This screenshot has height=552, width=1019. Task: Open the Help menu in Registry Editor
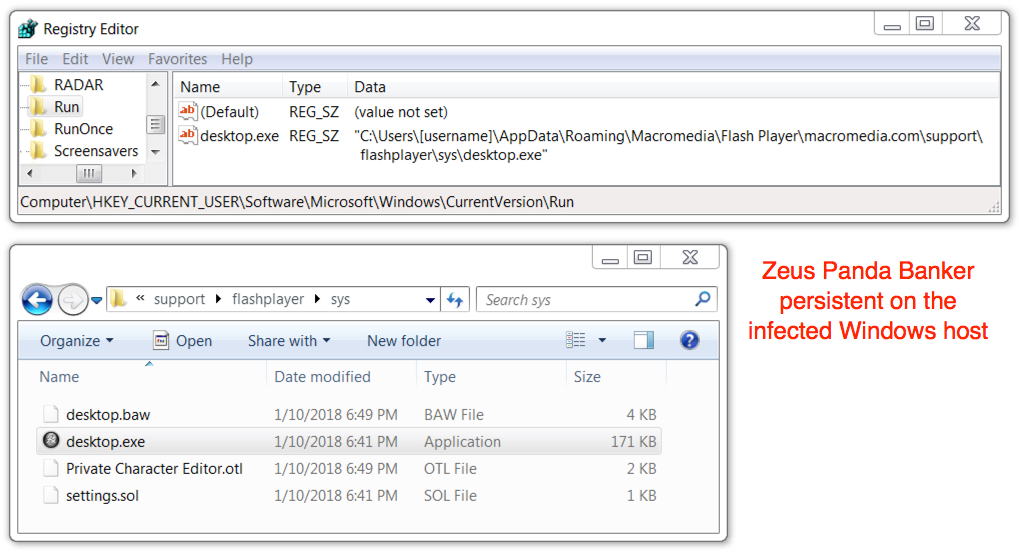click(237, 59)
